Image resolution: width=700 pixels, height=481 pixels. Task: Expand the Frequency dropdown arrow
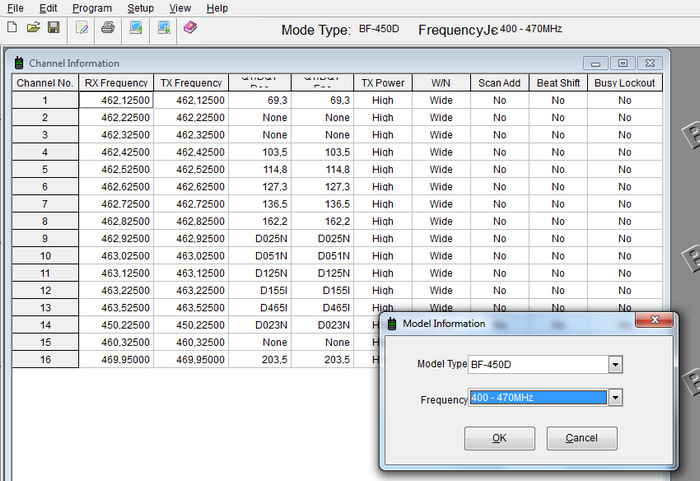coord(615,398)
